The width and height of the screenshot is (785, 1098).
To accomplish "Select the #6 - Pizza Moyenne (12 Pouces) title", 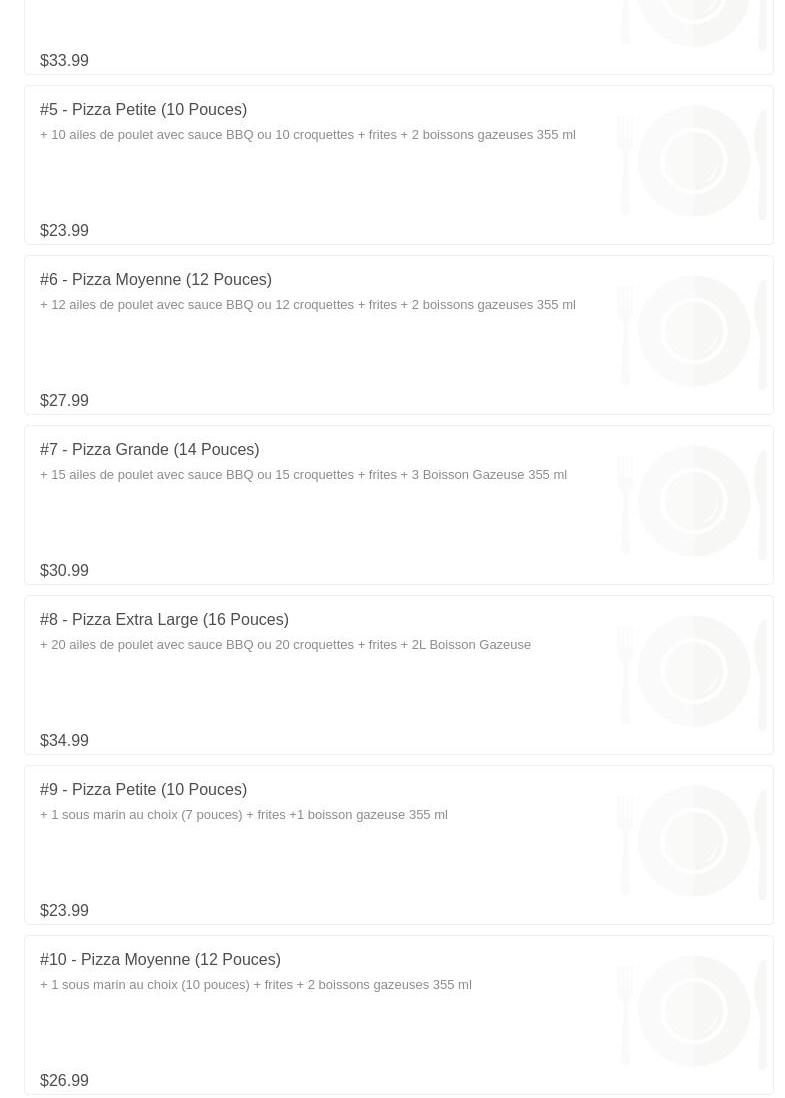I will click(155, 280).
